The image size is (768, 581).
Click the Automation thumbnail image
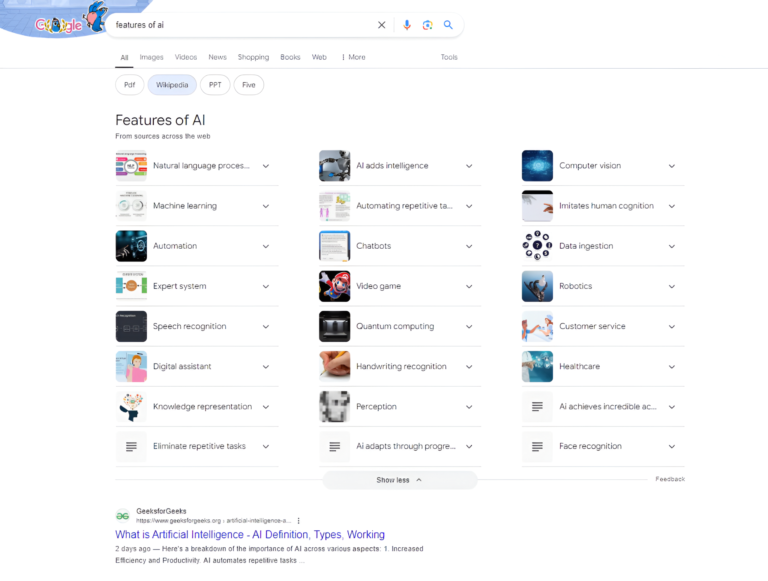click(x=131, y=246)
